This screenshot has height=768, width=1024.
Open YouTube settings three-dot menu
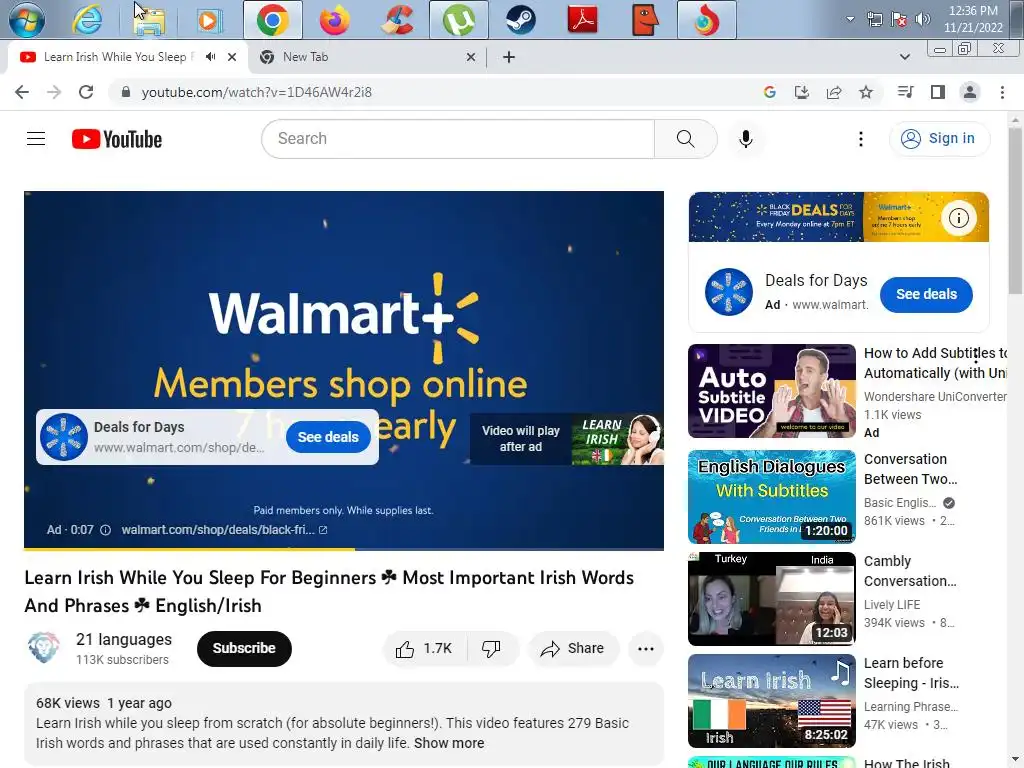pyautogui.click(x=861, y=138)
